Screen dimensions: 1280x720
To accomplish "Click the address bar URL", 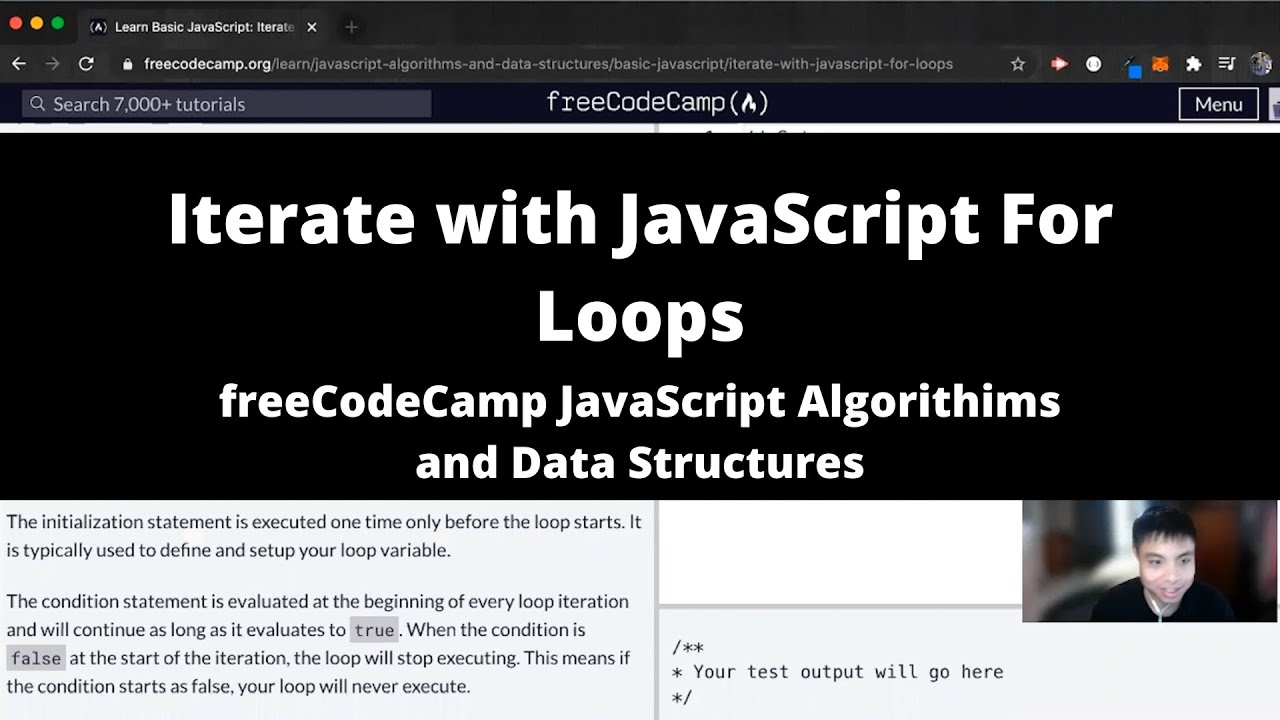I will coord(548,64).
